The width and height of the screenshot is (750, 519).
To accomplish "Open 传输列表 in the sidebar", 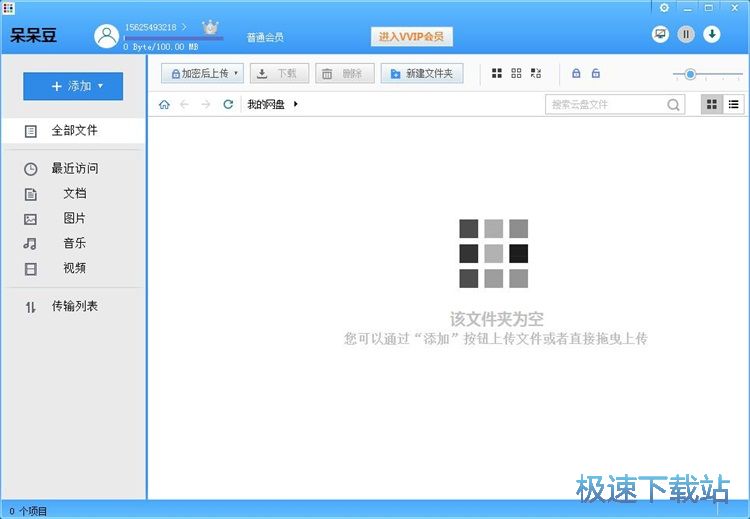I will pos(74,307).
